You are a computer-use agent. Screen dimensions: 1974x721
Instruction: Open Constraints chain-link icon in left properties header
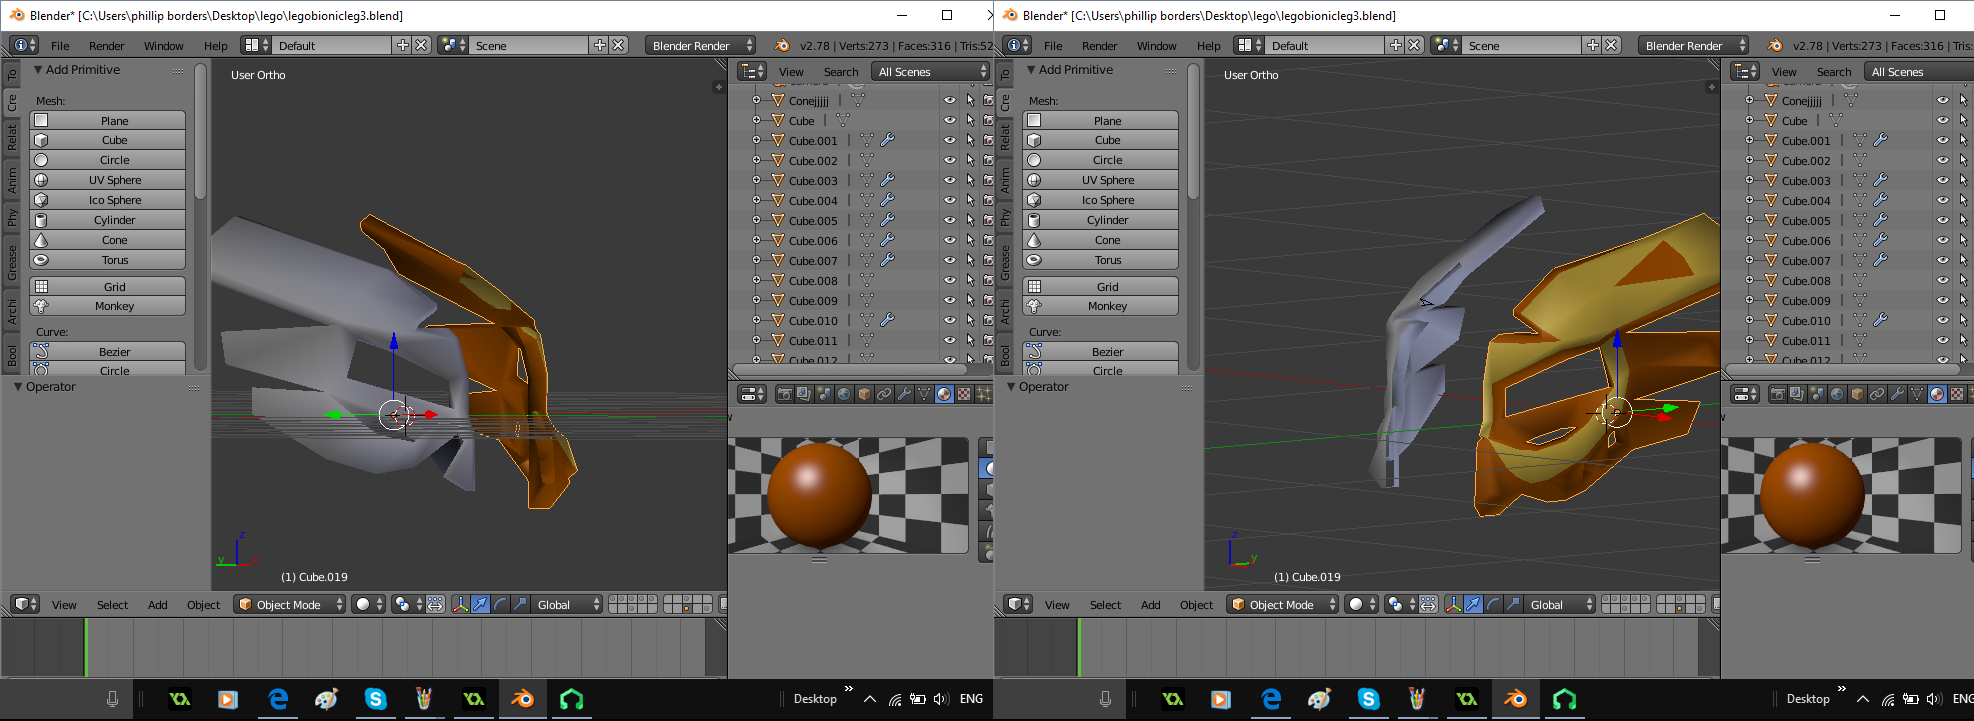click(x=884, y=394)
